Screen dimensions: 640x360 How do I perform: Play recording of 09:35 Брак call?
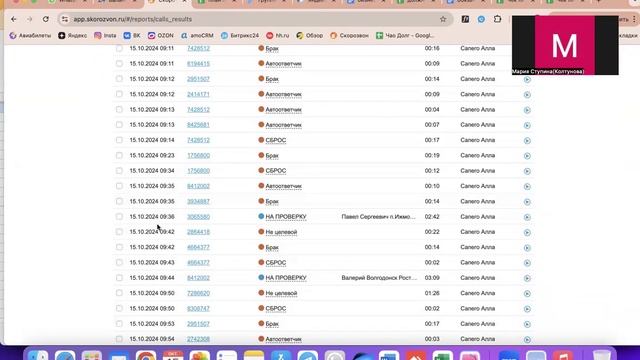coord(527,202)
